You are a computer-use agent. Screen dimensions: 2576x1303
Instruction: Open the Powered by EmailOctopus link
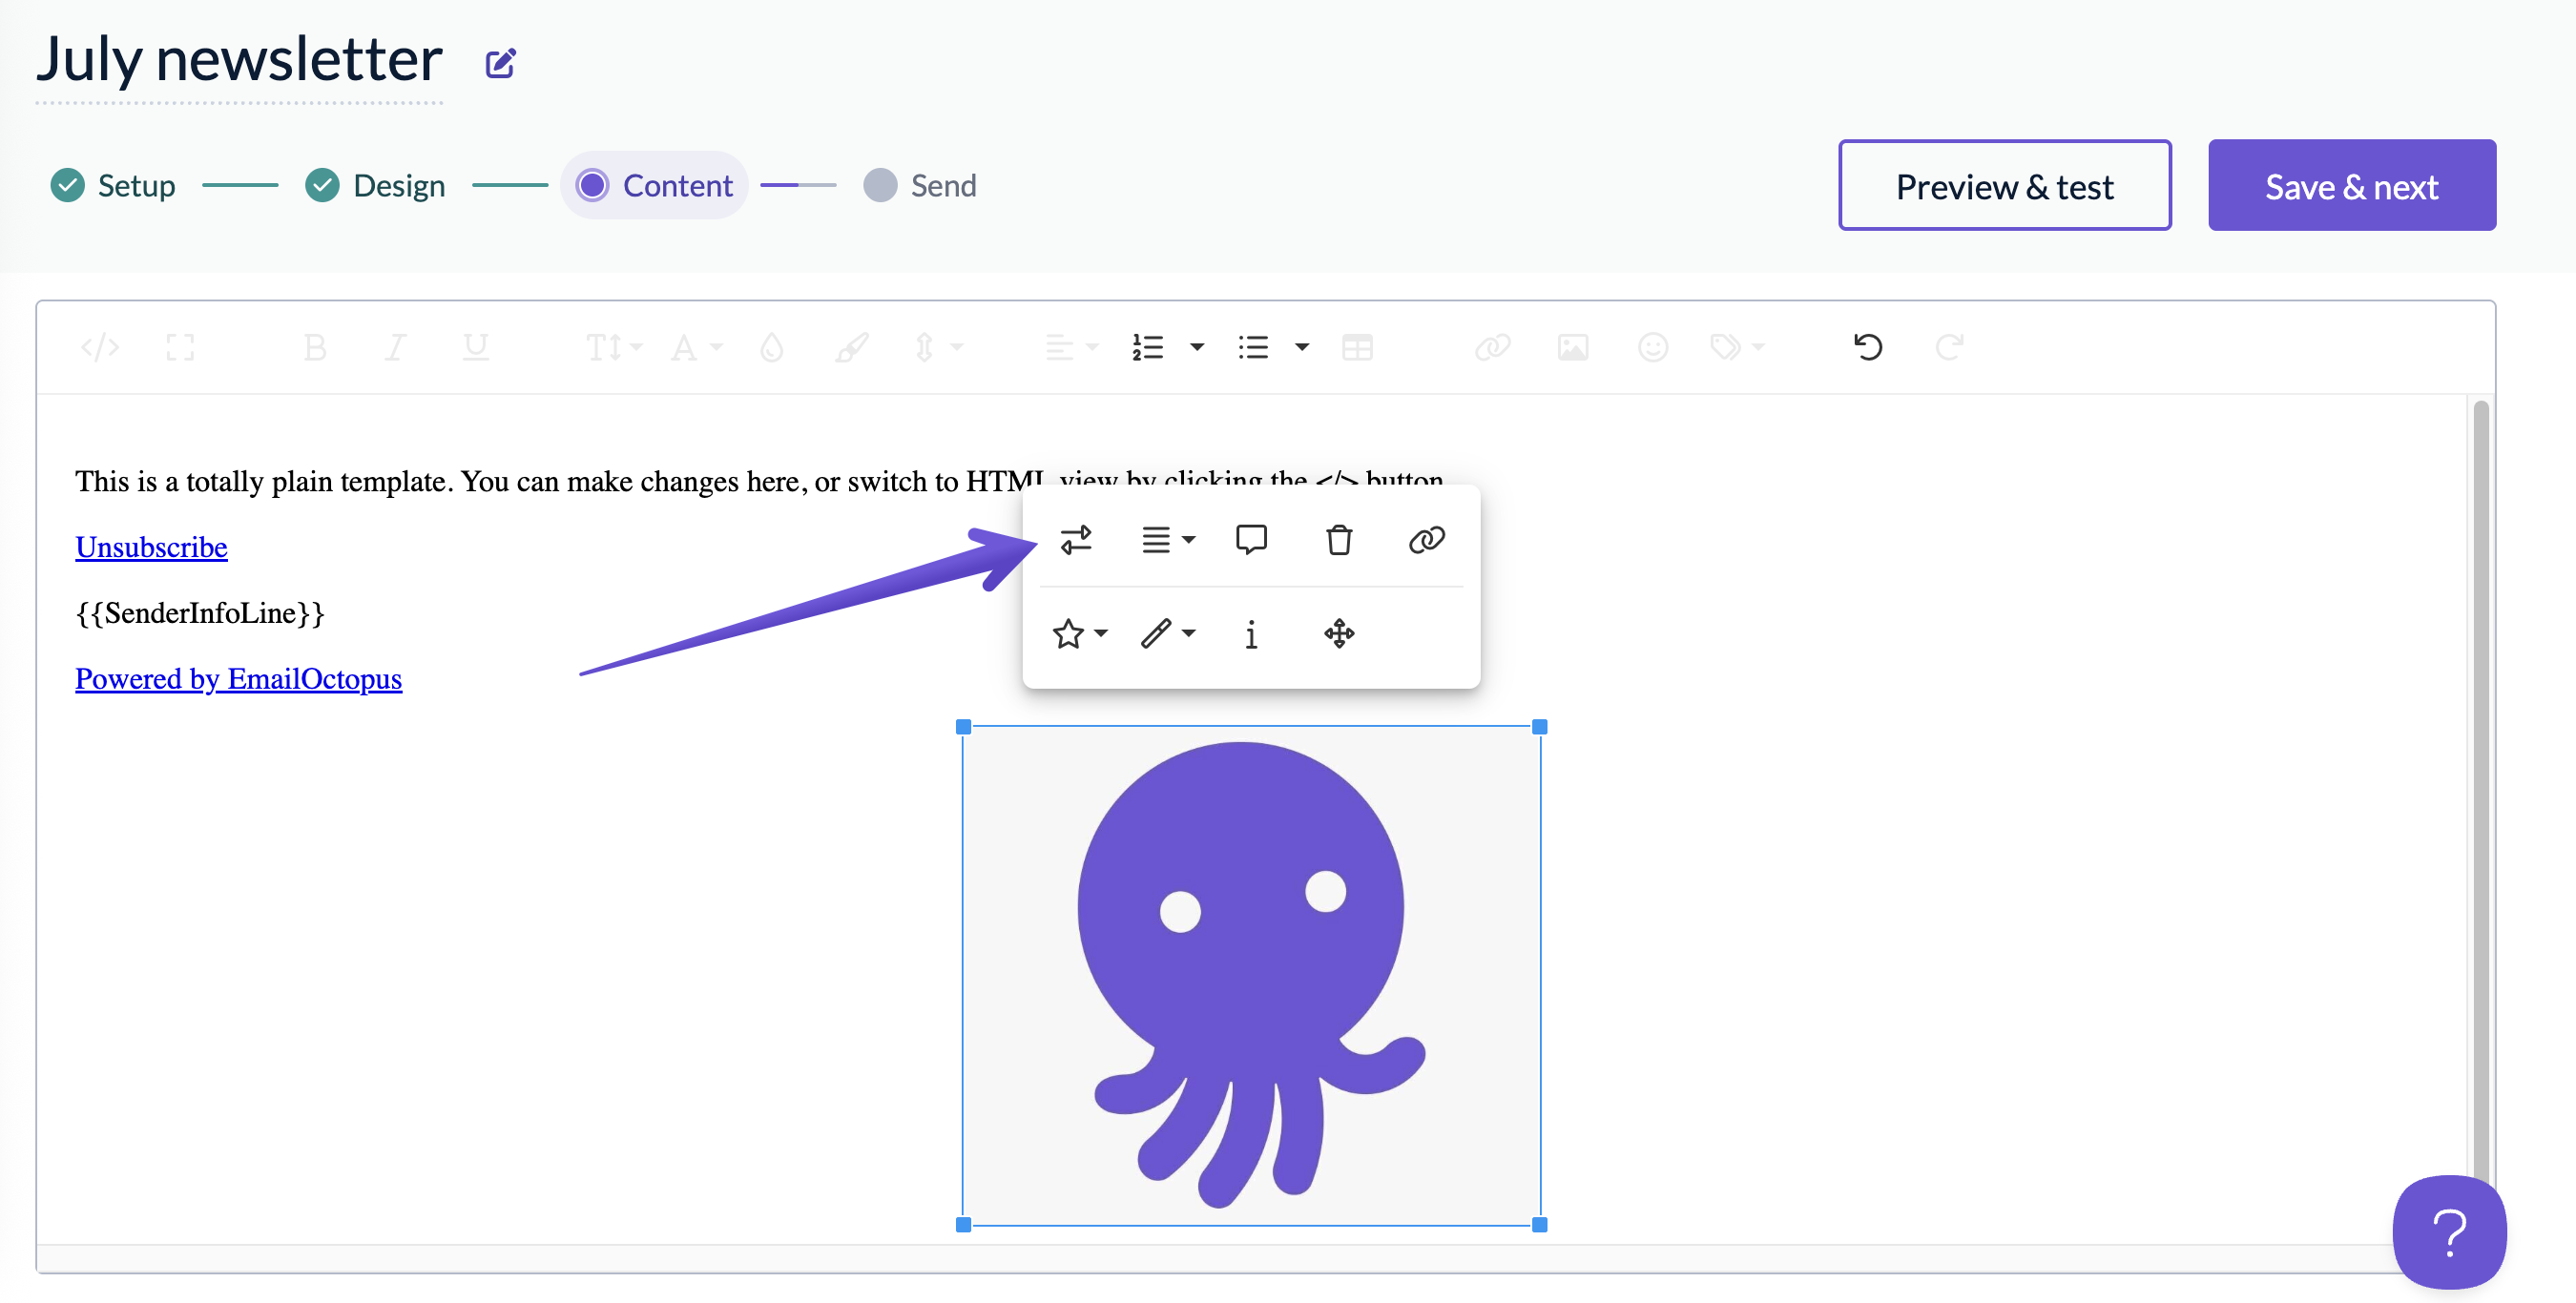[238, 679]
